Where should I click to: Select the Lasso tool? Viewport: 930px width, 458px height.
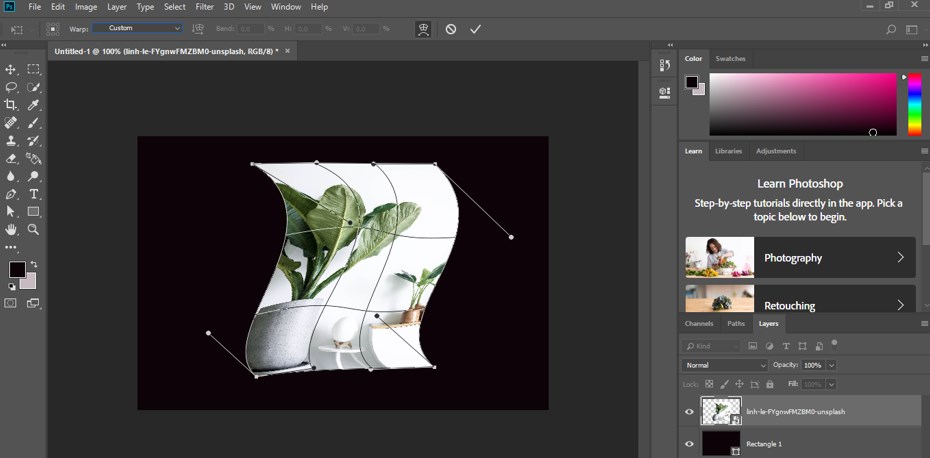[x=11, y=87]
